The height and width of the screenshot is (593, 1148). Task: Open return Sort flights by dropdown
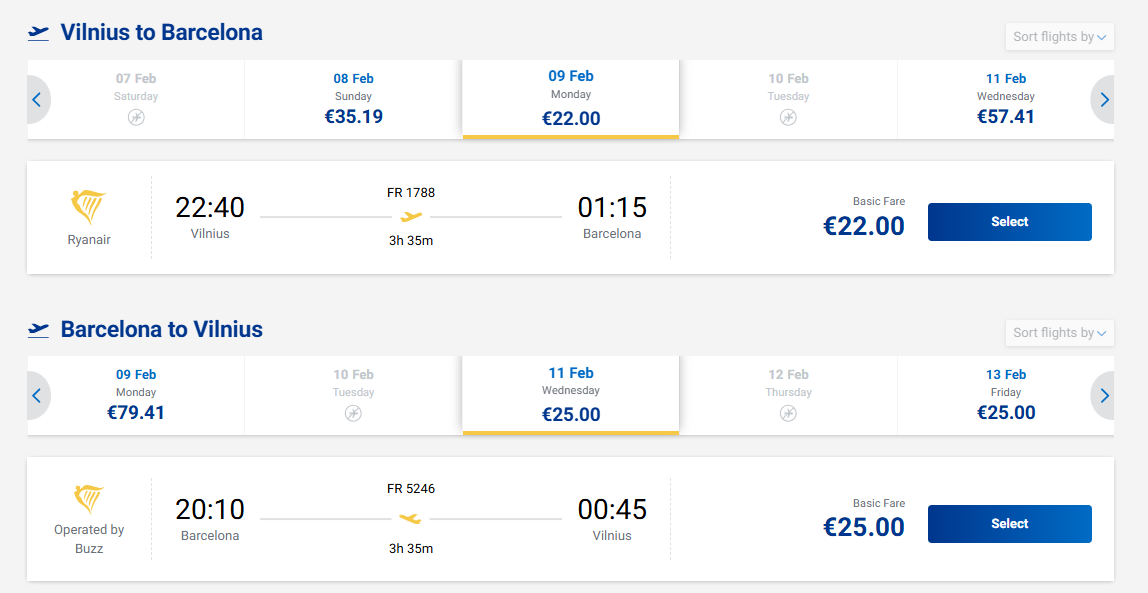pos(1059,333)
